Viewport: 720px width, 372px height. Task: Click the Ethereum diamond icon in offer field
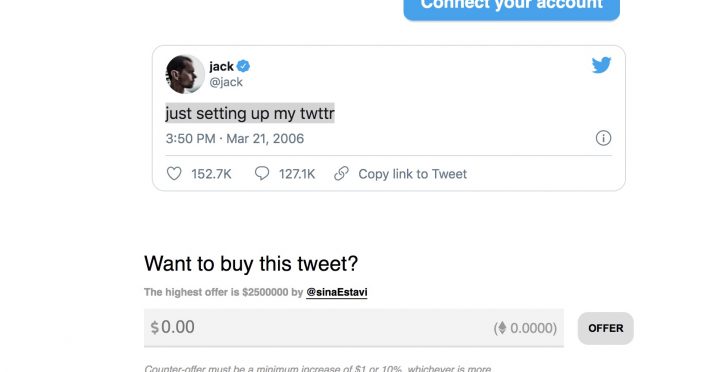click(502, 327)
